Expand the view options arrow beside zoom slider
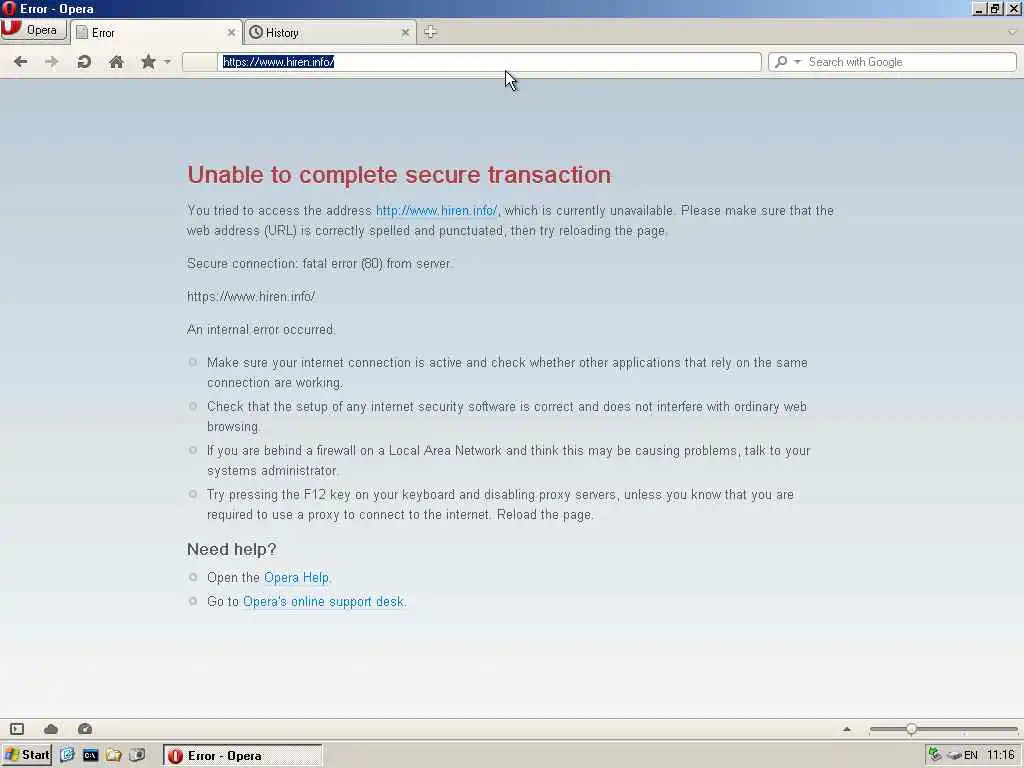Image resolution: width=1024 pixels, height=768 pixels. [847, 729]
